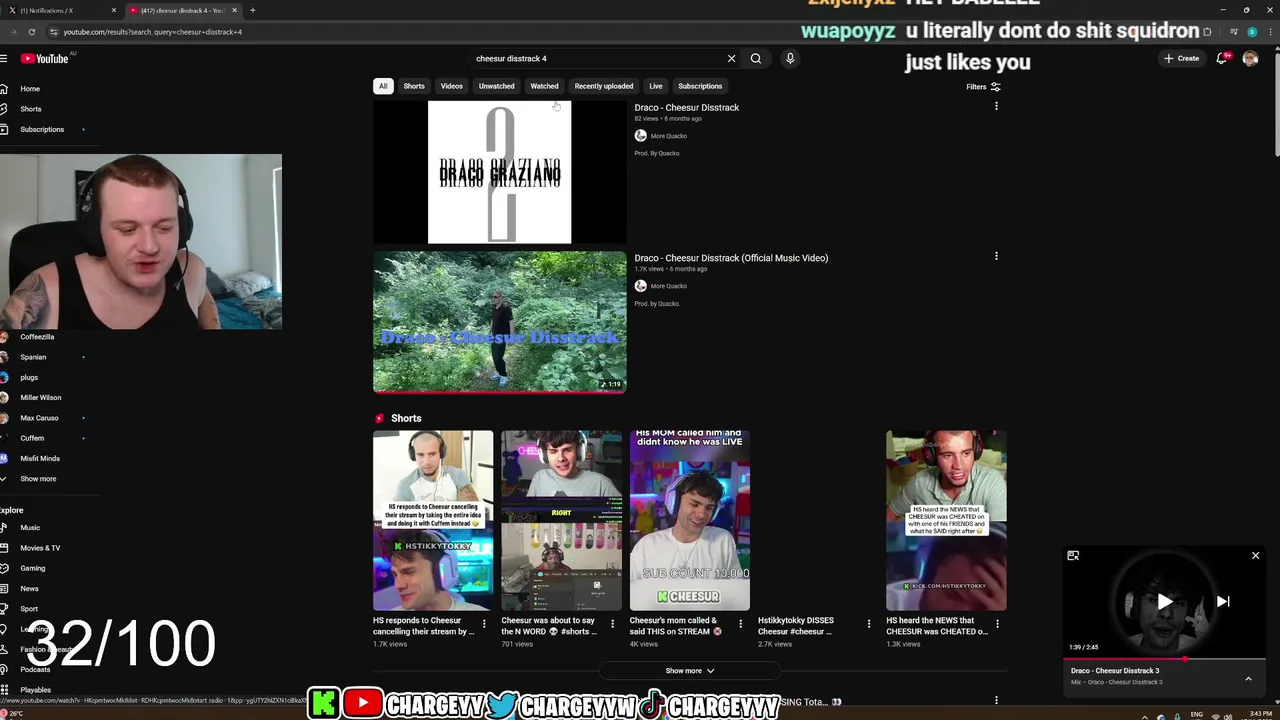Image resolution: width=1280 pixels, height=720 pixels.
Task: Open the YouTube account avatar menu
Action: [x=1250, y=58]
